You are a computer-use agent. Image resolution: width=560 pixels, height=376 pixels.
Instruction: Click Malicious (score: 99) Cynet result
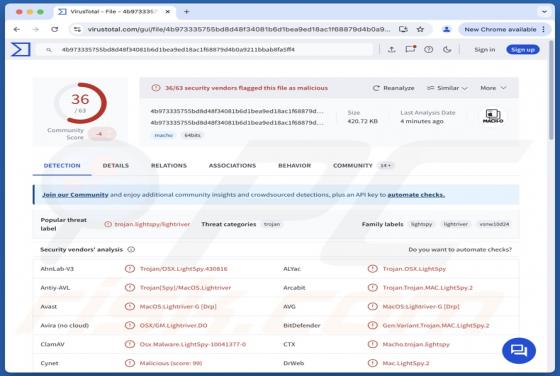[x=171, y=363]
